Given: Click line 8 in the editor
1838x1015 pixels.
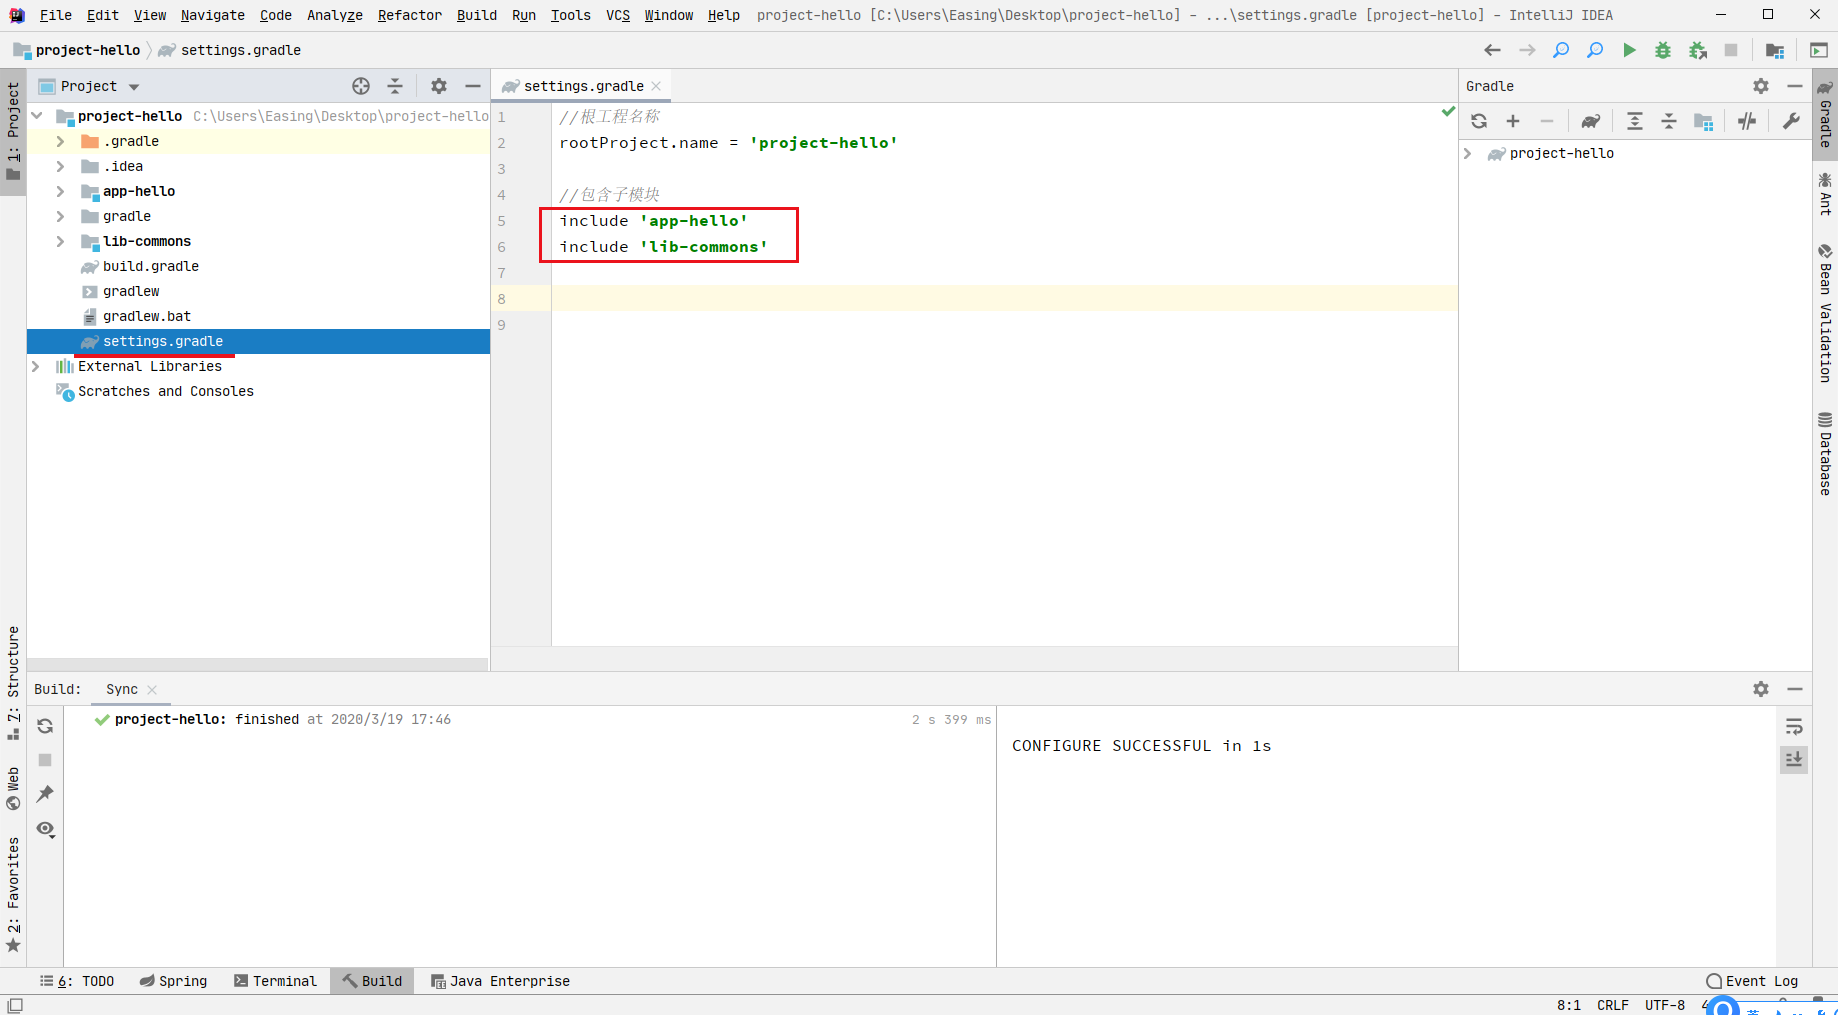Looking at the screenshot, I should 1003,298.
